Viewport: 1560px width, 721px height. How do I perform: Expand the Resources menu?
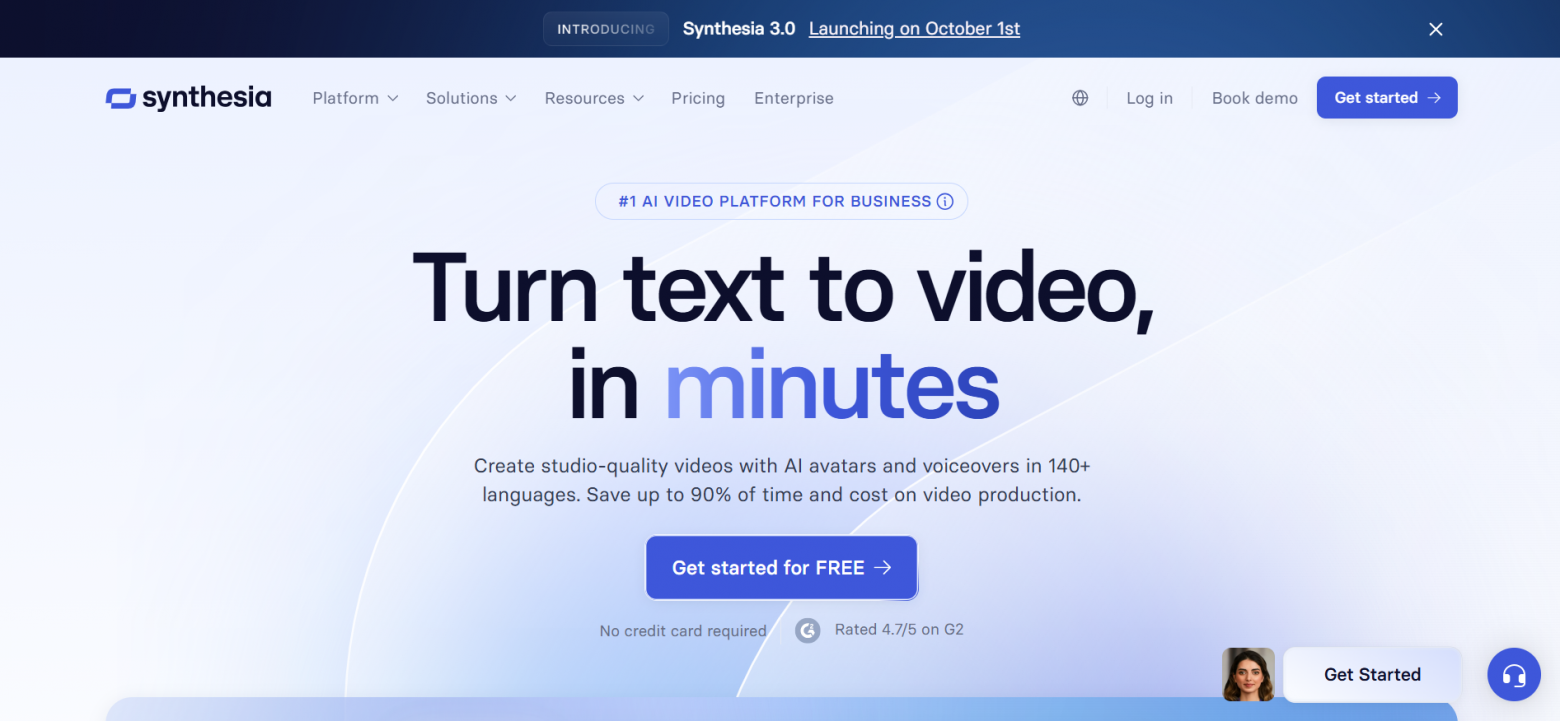(x=594, y=98)
